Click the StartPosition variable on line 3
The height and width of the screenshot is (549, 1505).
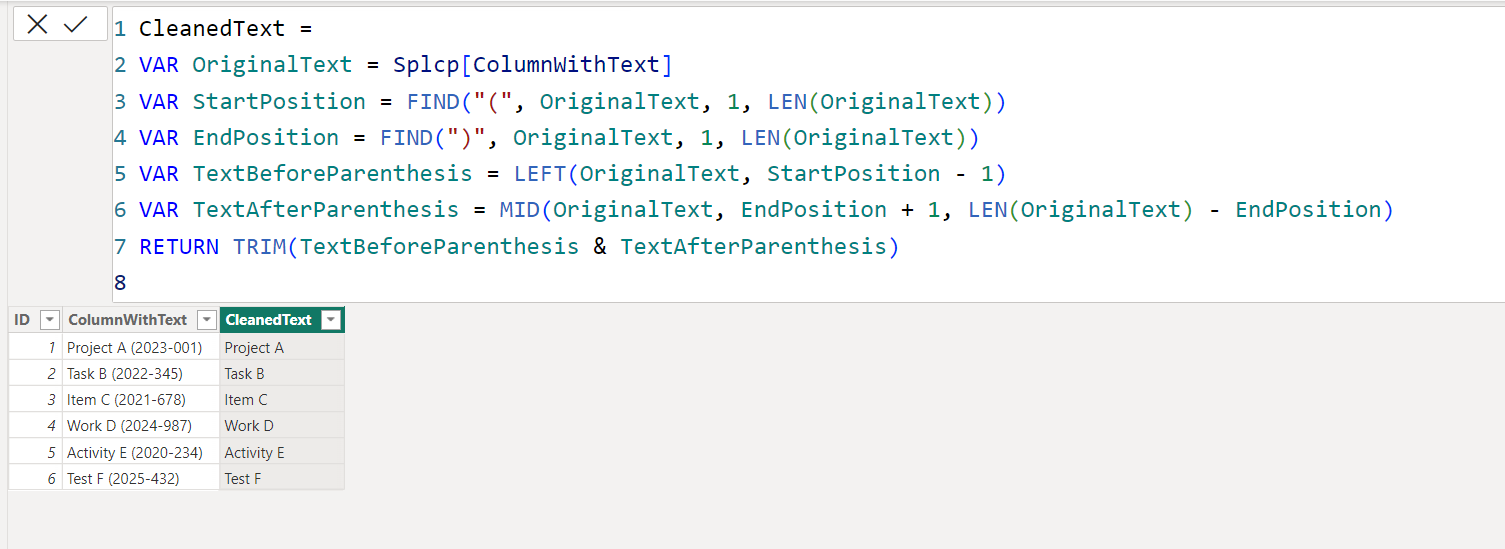coord(279,101)
